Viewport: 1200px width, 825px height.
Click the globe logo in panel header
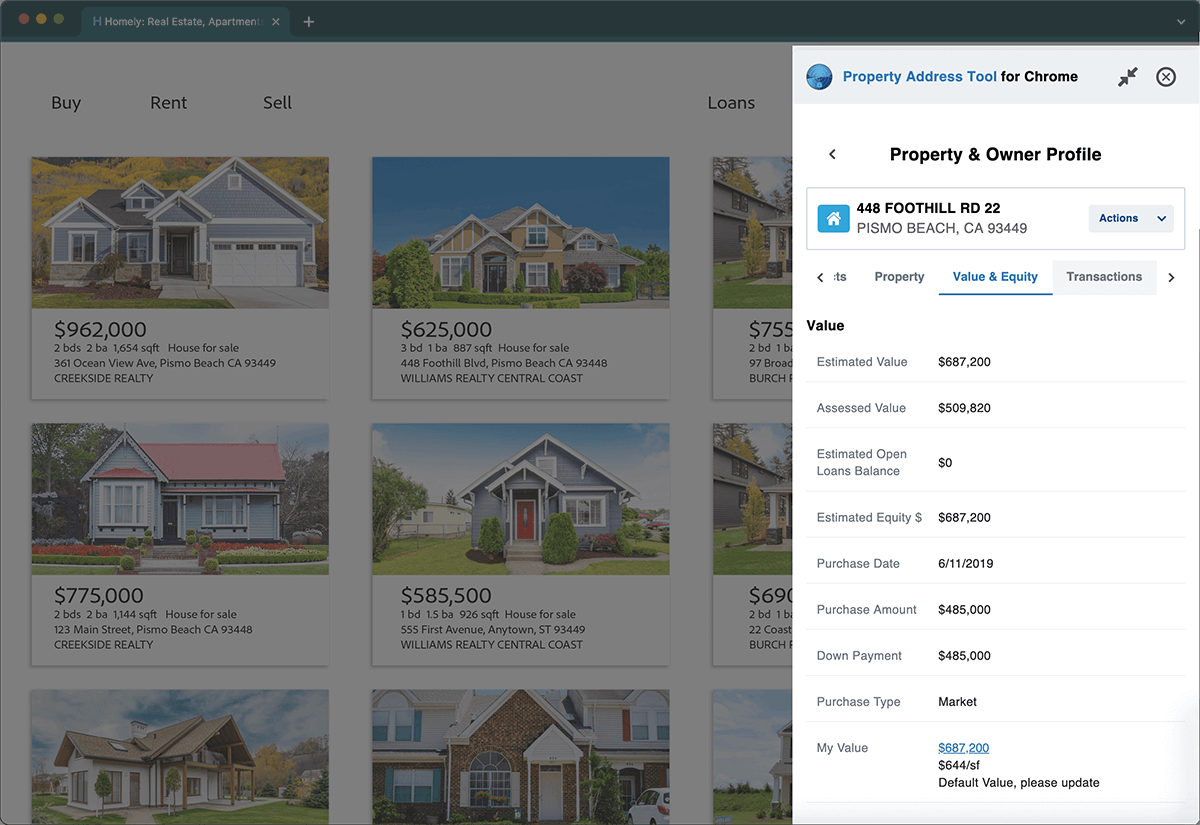click(x=819, y=77)
